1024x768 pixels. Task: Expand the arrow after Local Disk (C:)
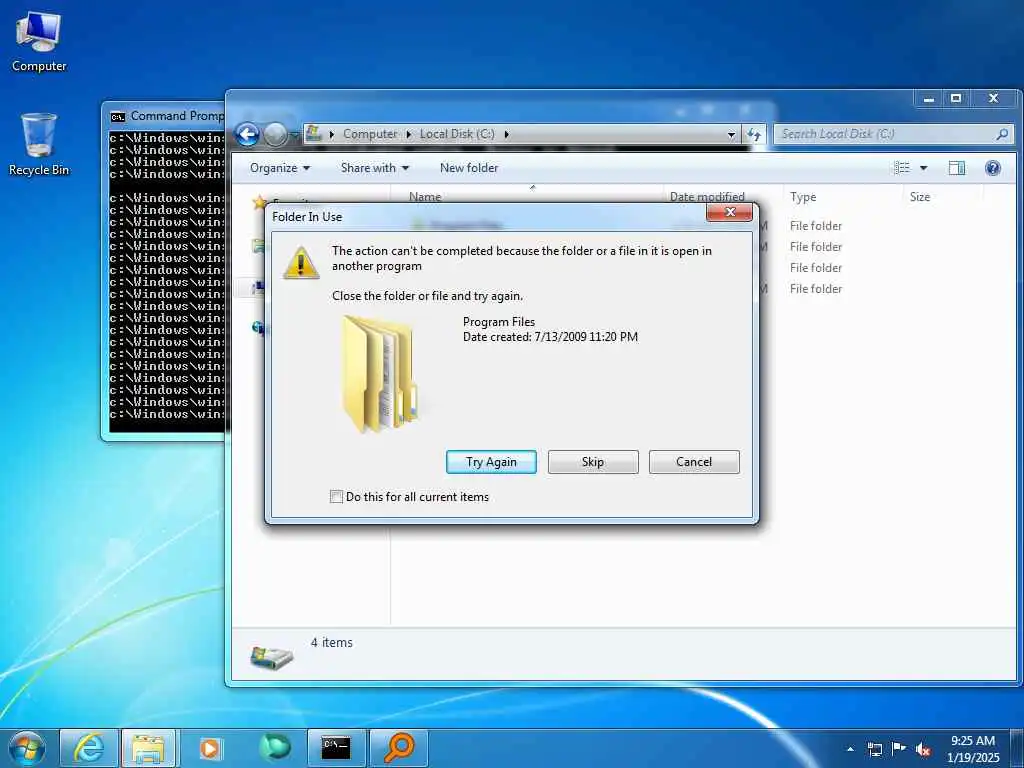click(x=506, y=135)
